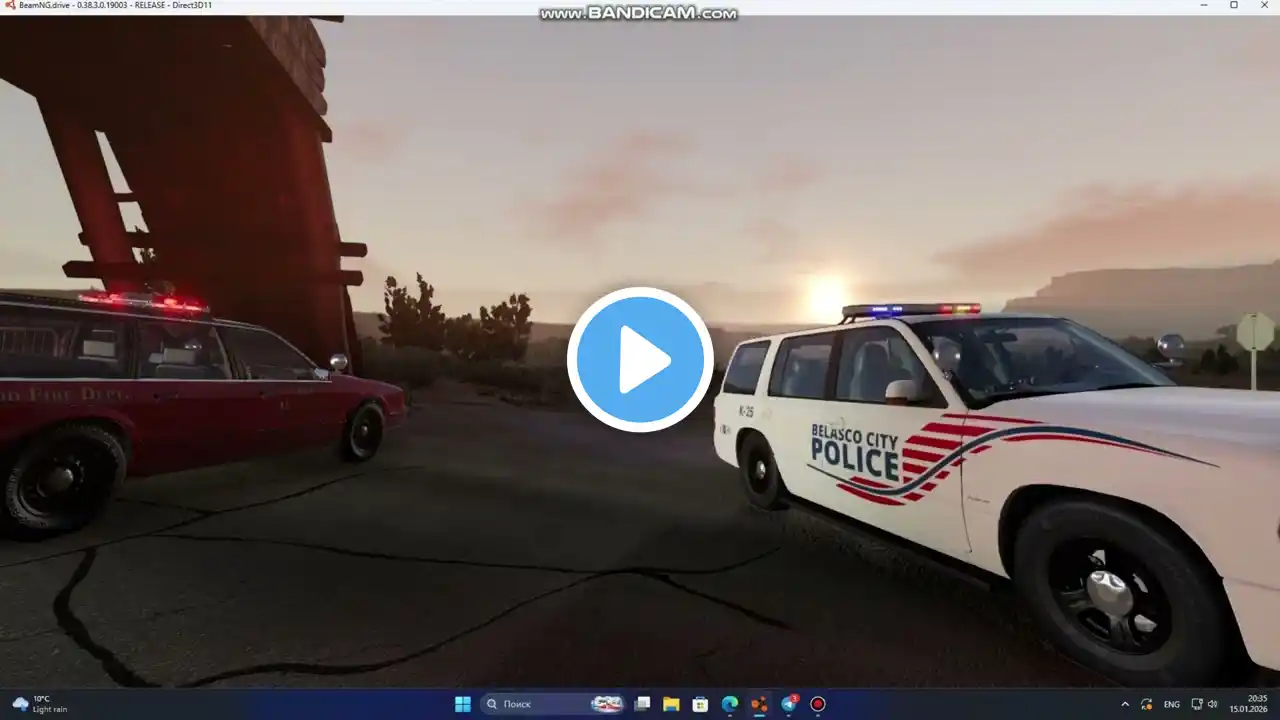The image size is (1280, 720).
Task: Minimize the BeamNG.drive window
Action: [x=1206, y=5]
